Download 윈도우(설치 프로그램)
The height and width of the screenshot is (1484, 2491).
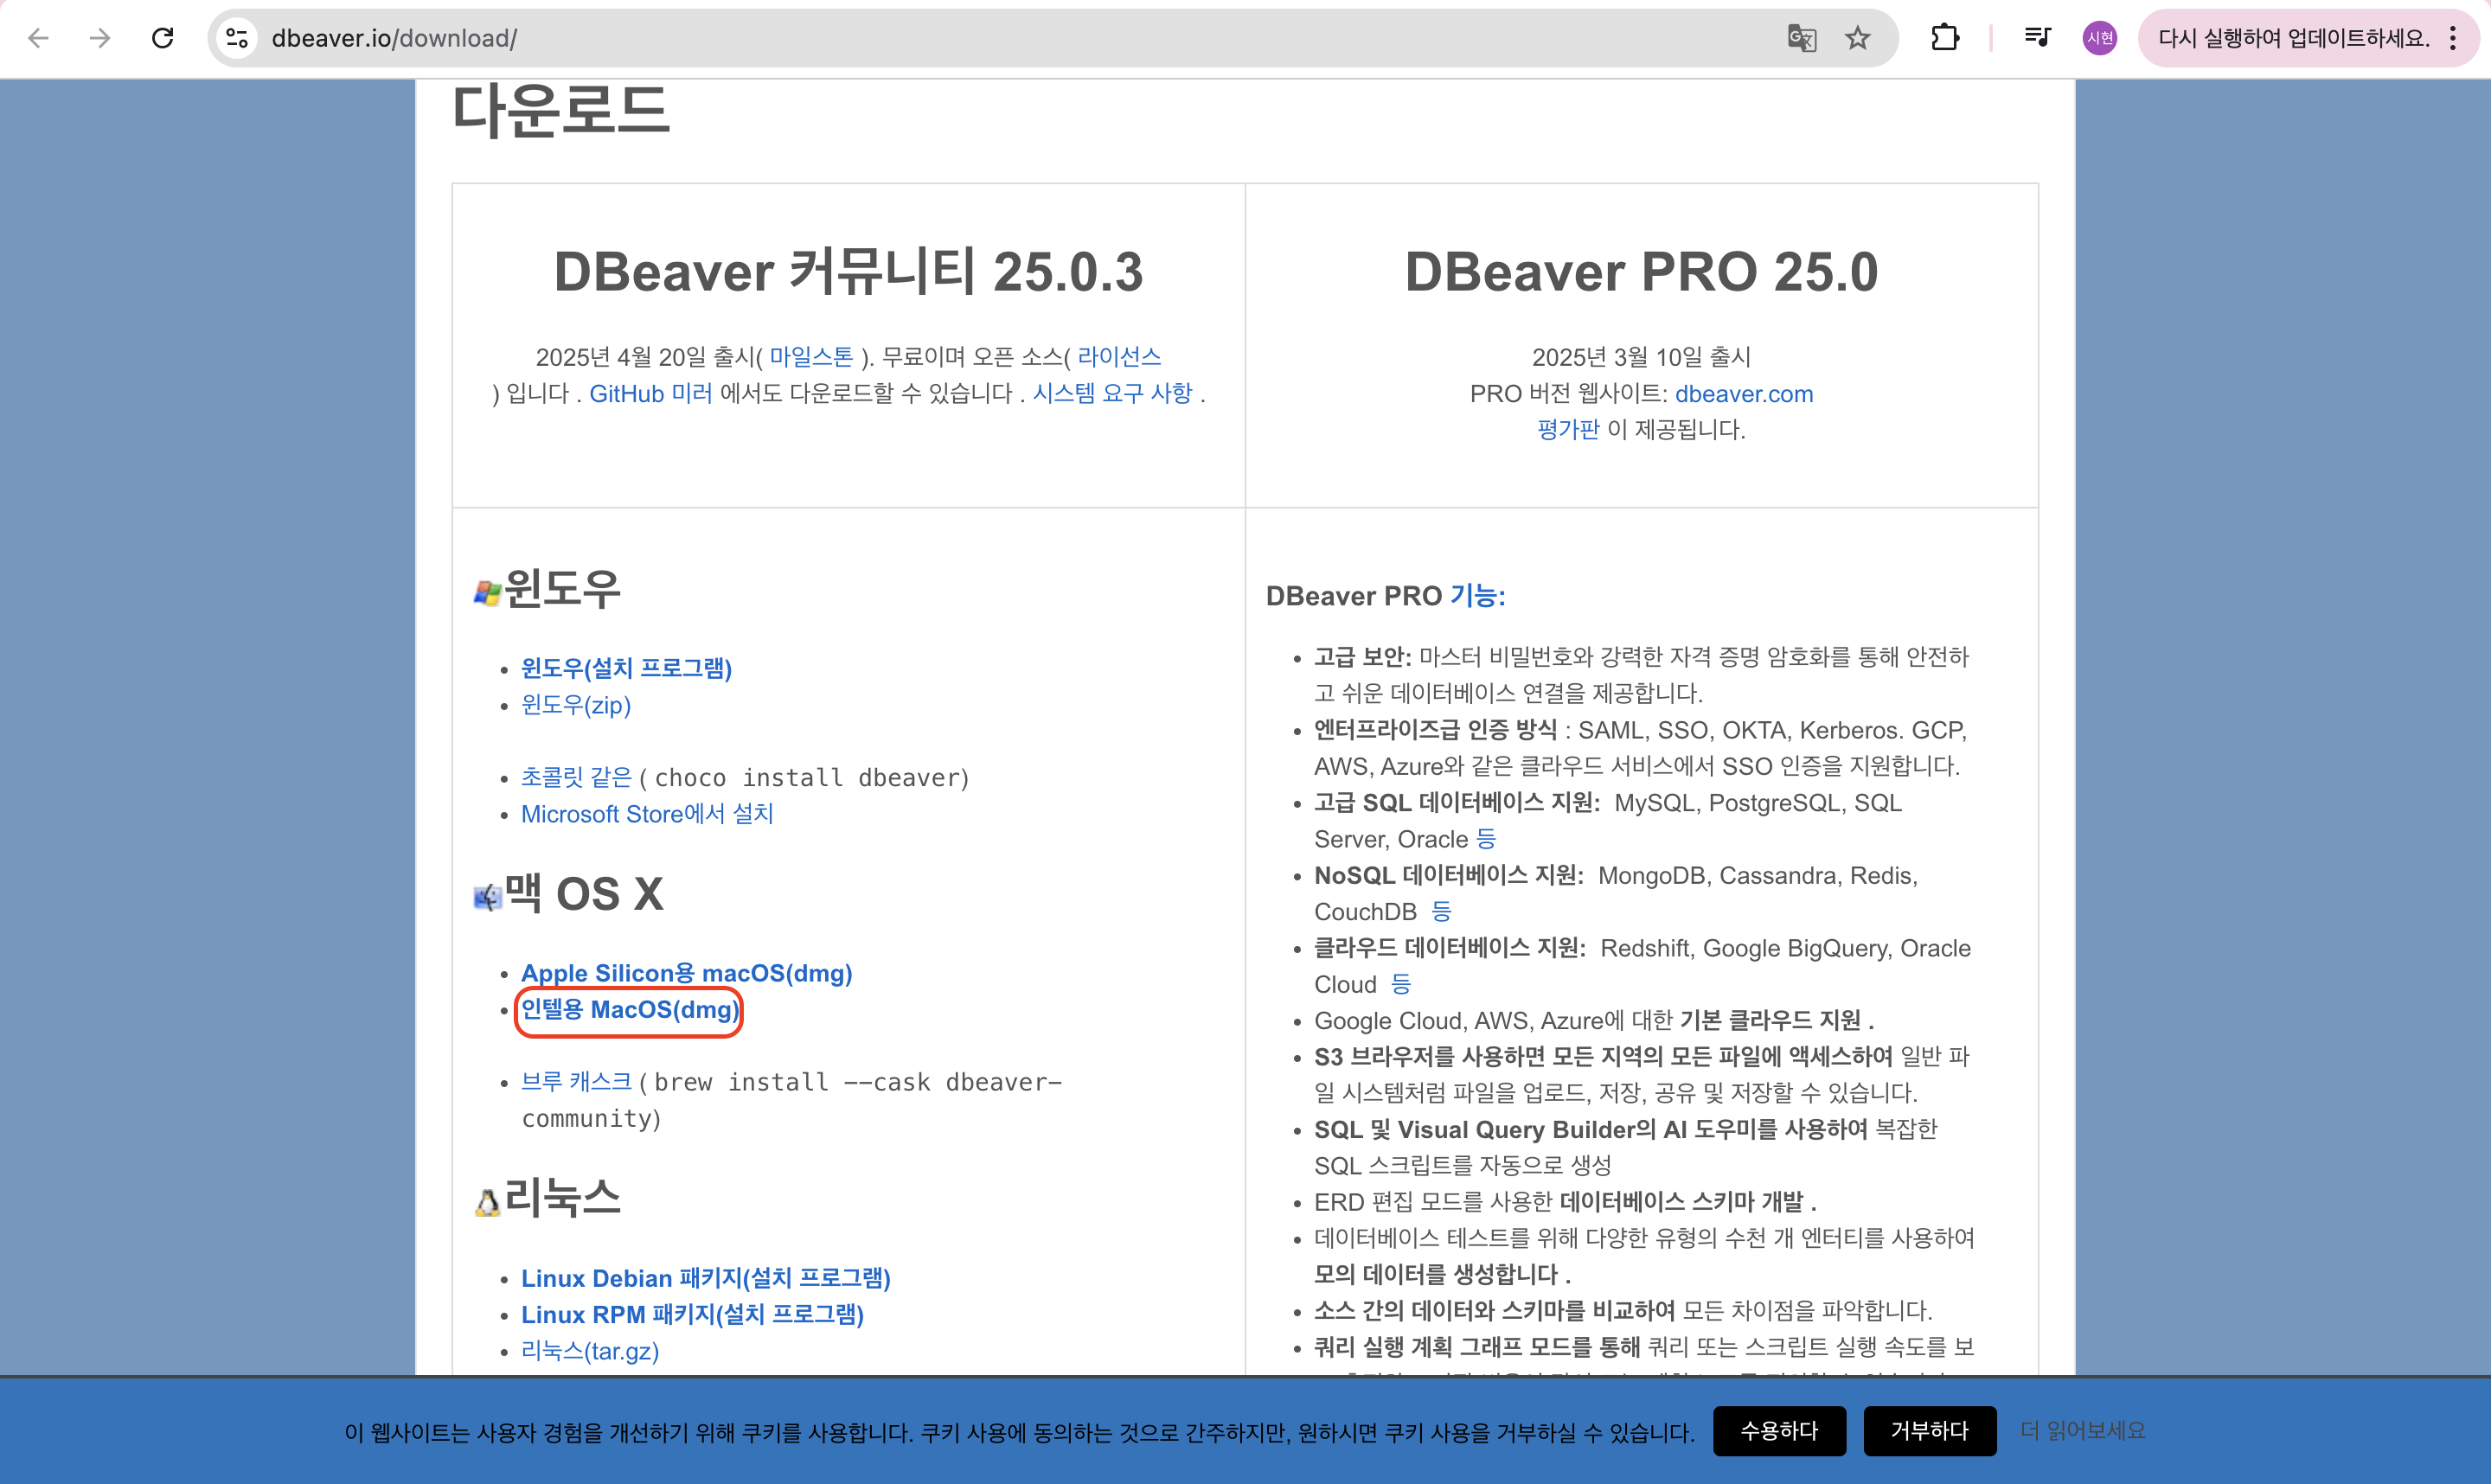point(627,668)
